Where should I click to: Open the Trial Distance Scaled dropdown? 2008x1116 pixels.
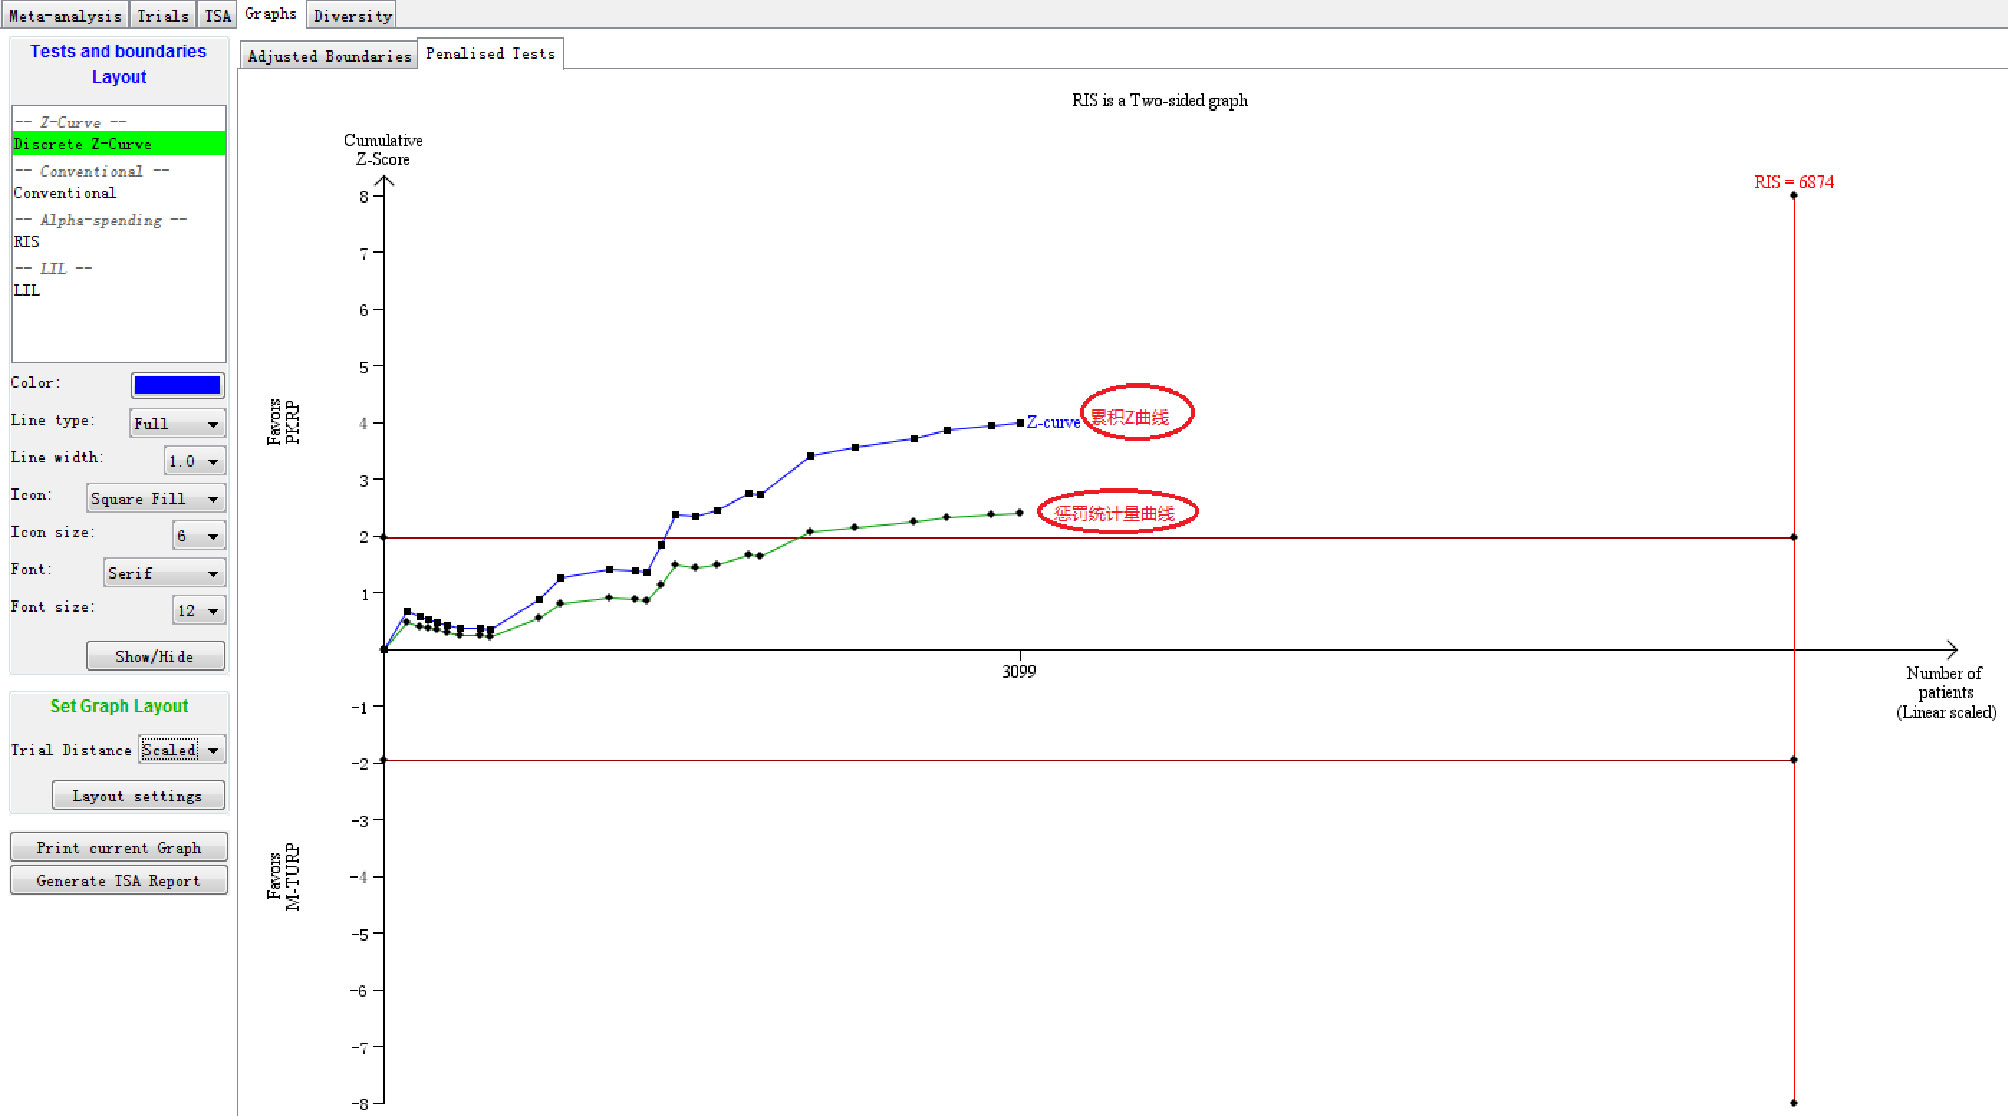(182, 750)
